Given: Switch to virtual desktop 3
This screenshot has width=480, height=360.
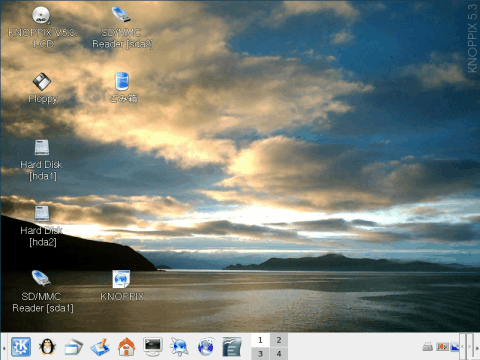Looking at the screenshot, I should (260, 353).
